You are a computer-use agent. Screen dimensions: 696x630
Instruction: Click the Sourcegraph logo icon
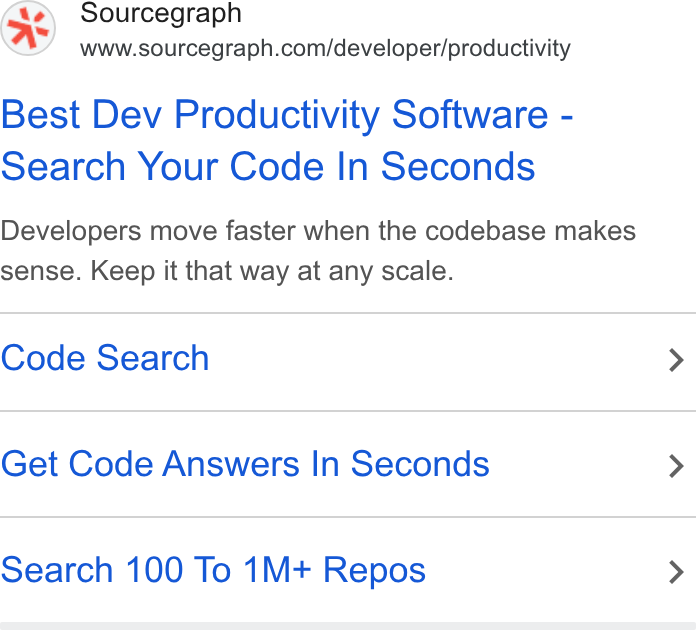point(28,28)
